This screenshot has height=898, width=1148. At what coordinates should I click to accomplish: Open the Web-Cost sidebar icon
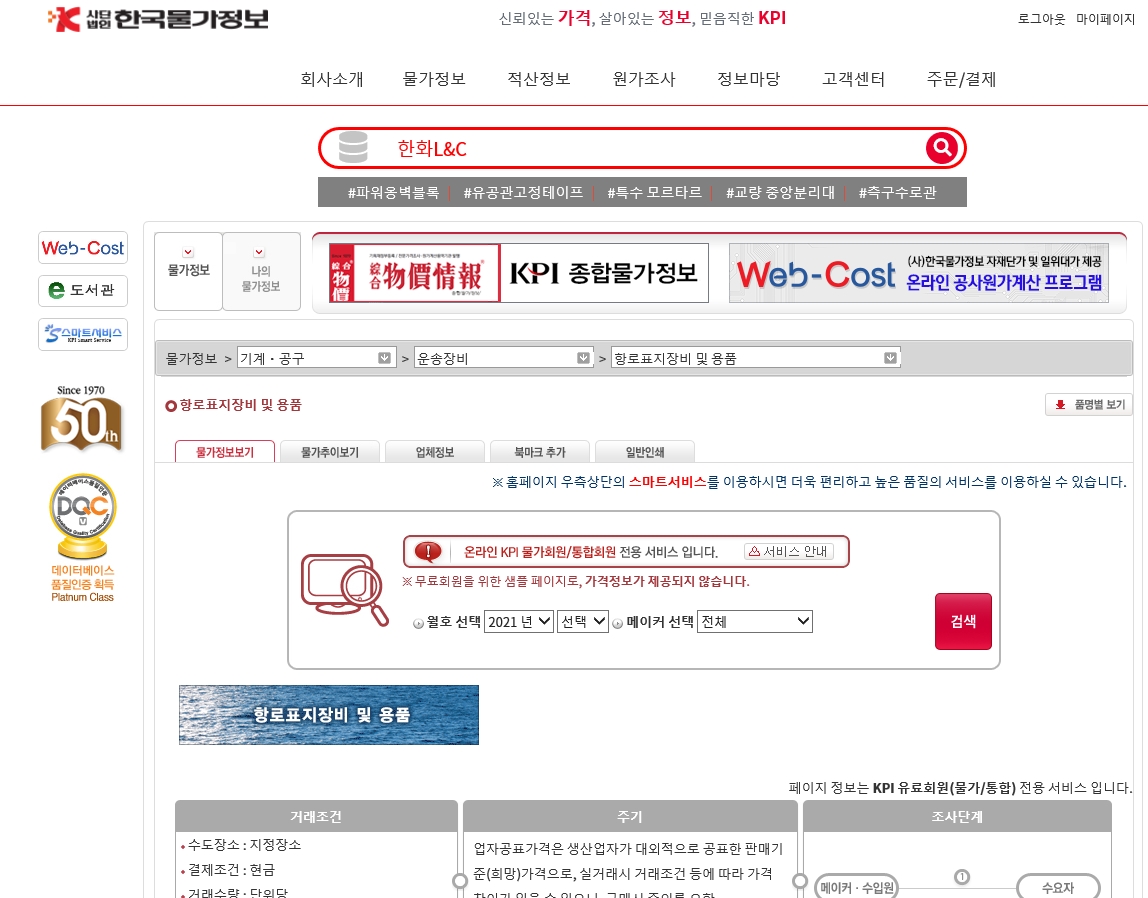[83, 248]
